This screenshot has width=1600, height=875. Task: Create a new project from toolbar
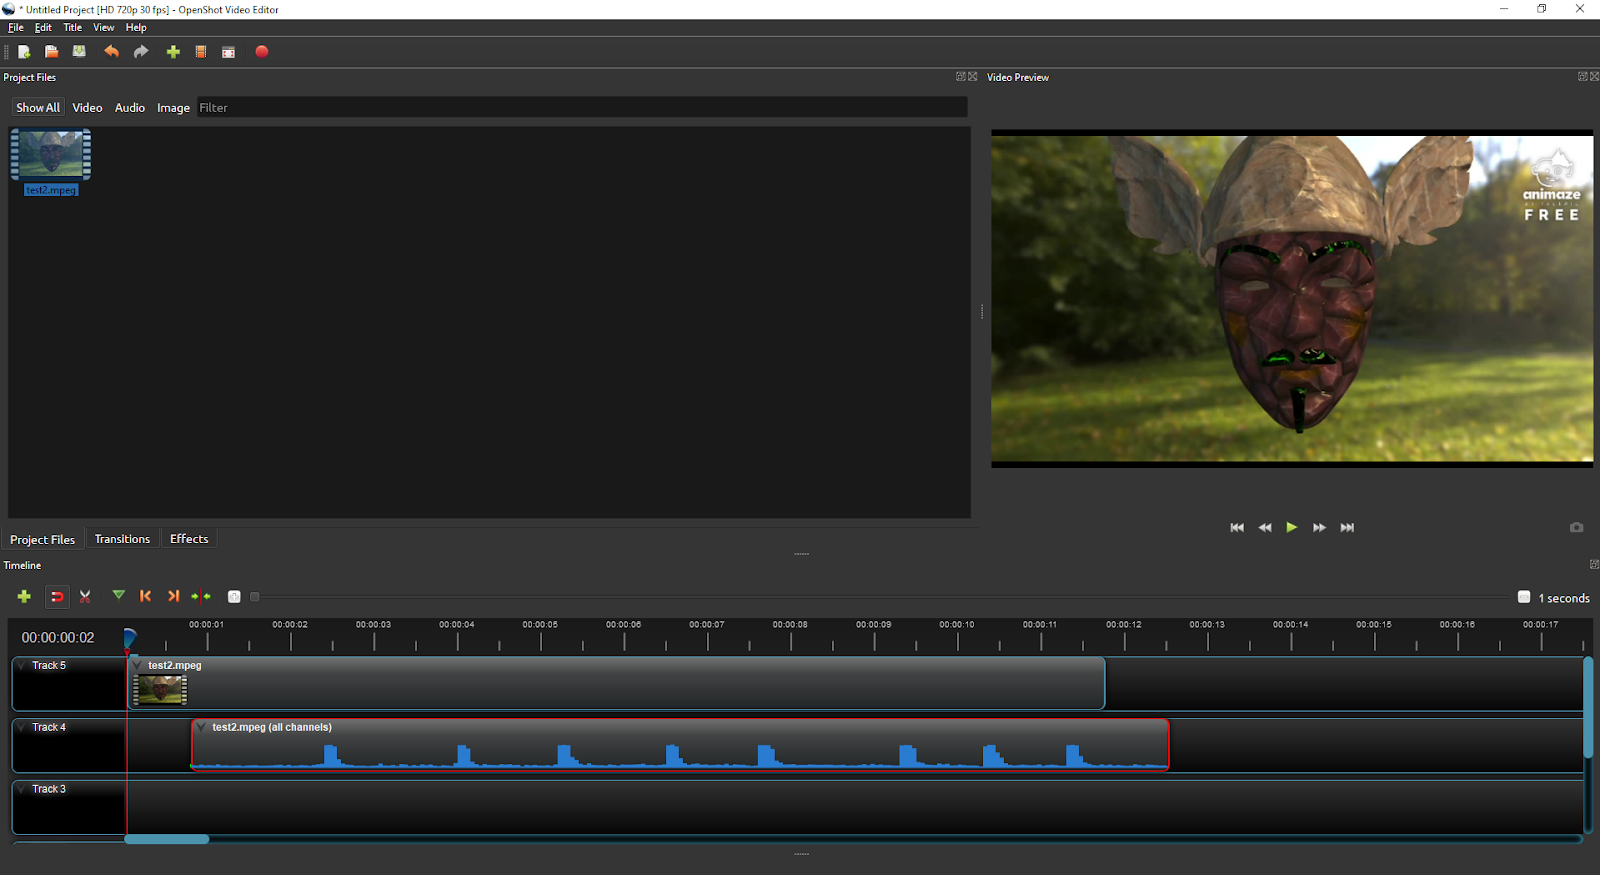(24, 52)
